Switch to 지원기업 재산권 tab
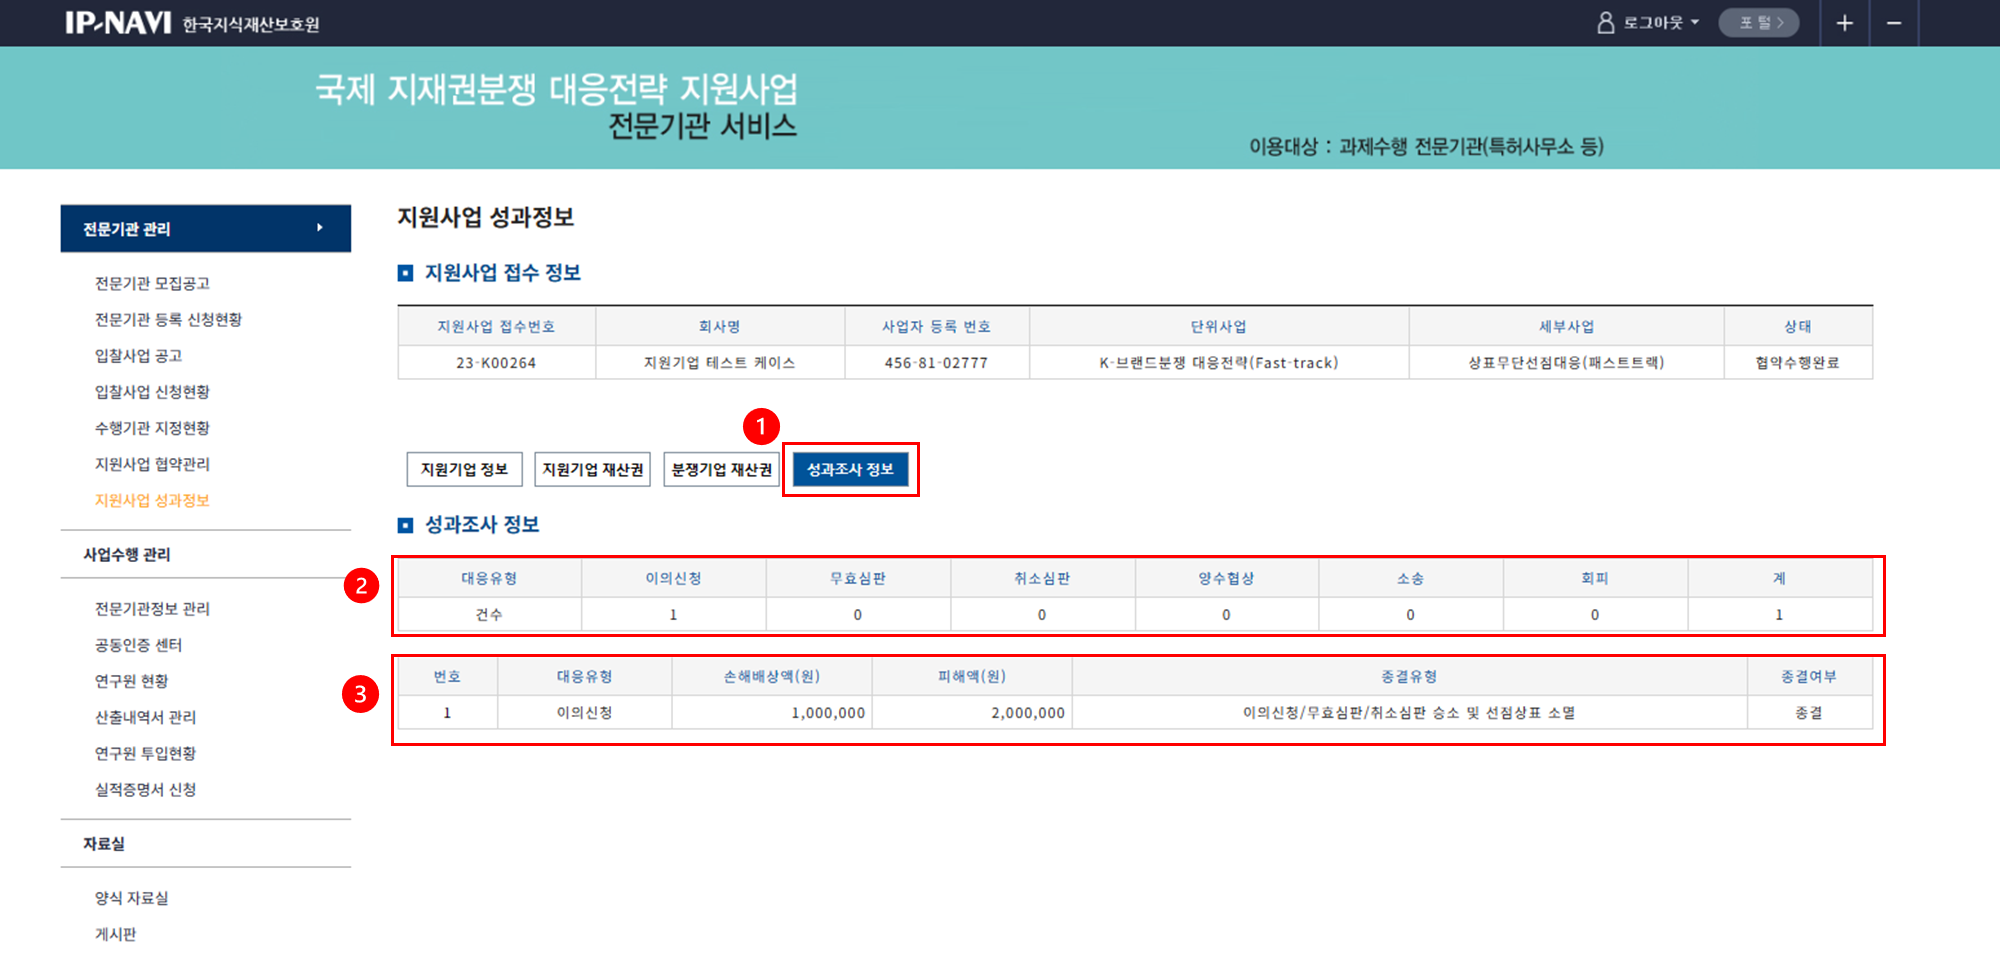This screenshot has width=2000, height=971. (x=592, y=469)
